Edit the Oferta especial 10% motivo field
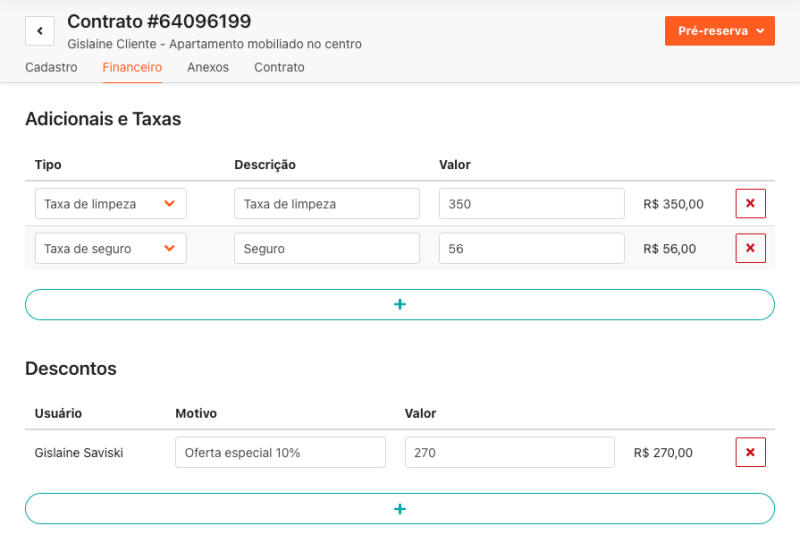This screenshot has width=800, height=543. (x=280, y=452)
